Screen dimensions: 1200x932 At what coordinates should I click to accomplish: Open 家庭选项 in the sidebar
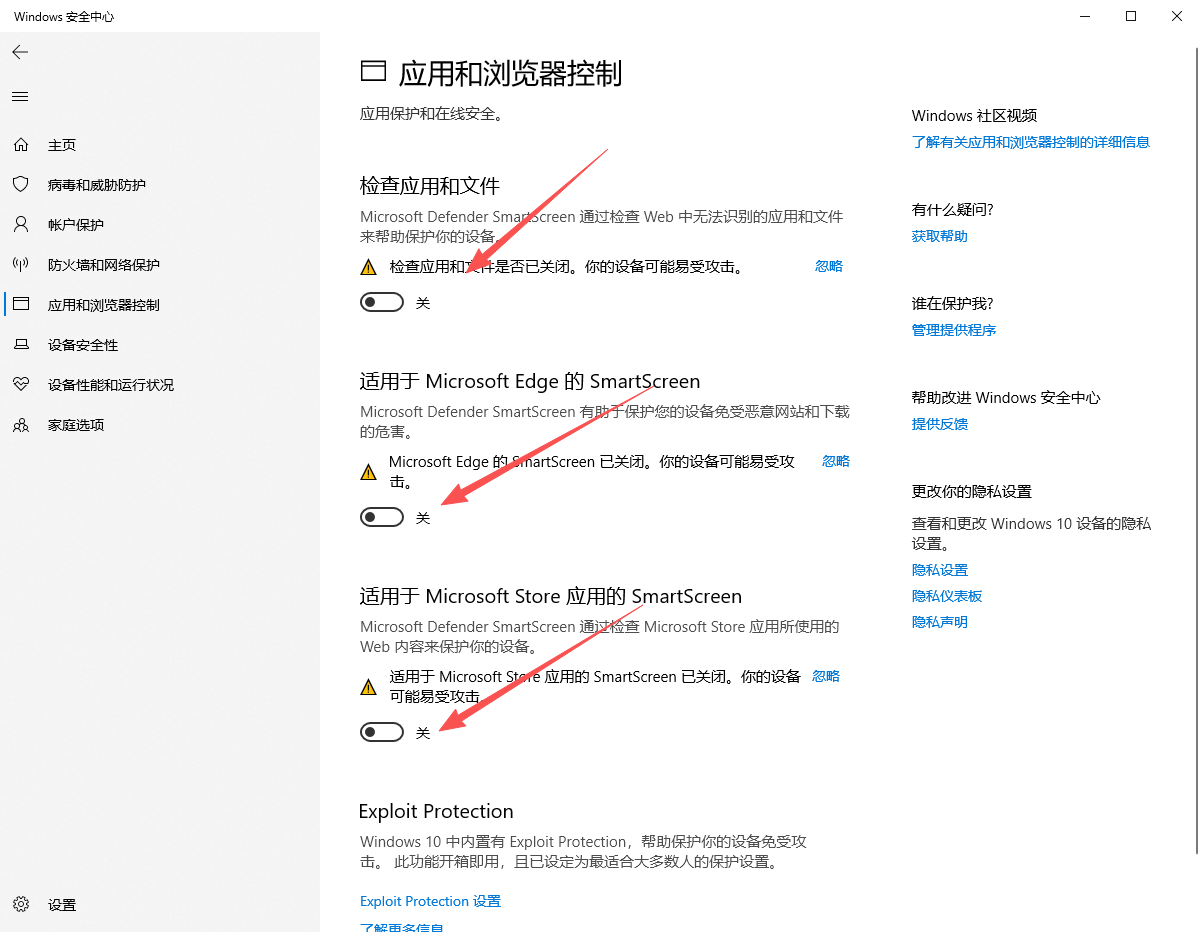[76, 425]
